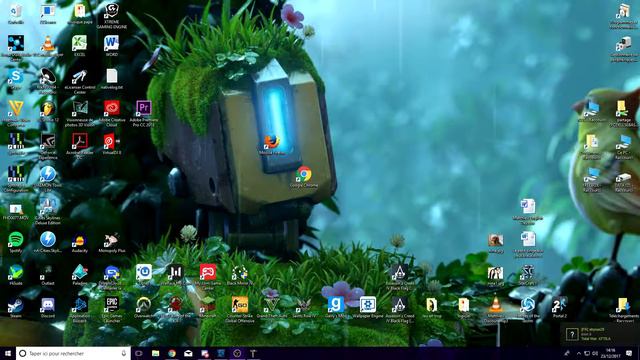The image size is (640, 360).
Task: Open the Grand Theft Auto V shortcut
Action: (272, 307)
